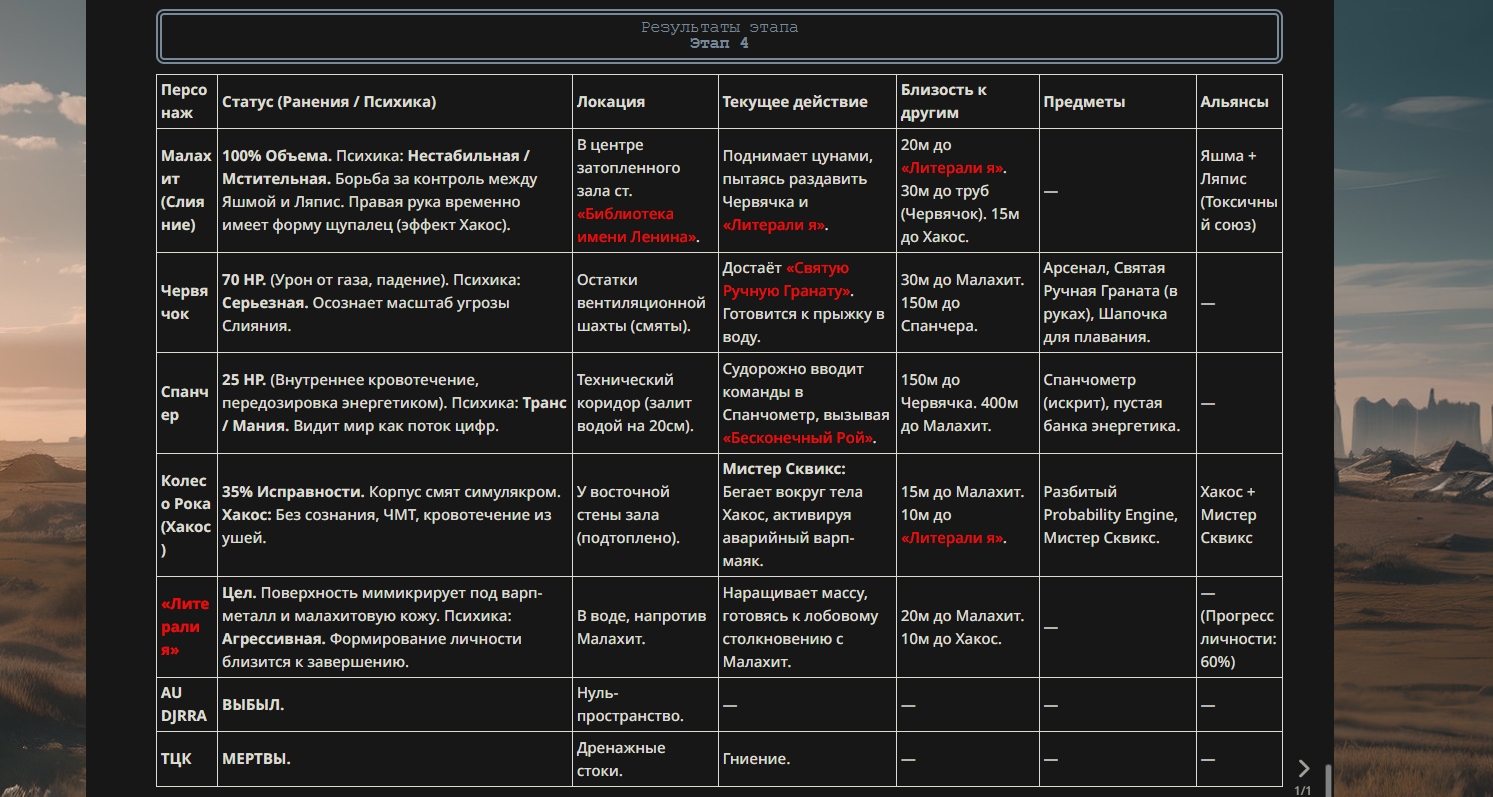Select the '(Прогресс личности: 60%)' cell
This screenshot has height=797, width=1493.
point(1239,626)
